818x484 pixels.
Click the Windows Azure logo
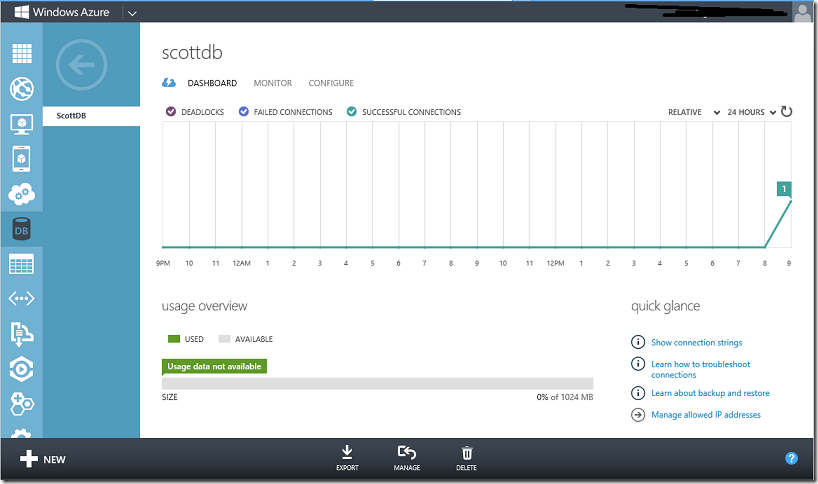click(x=63, y=12)
